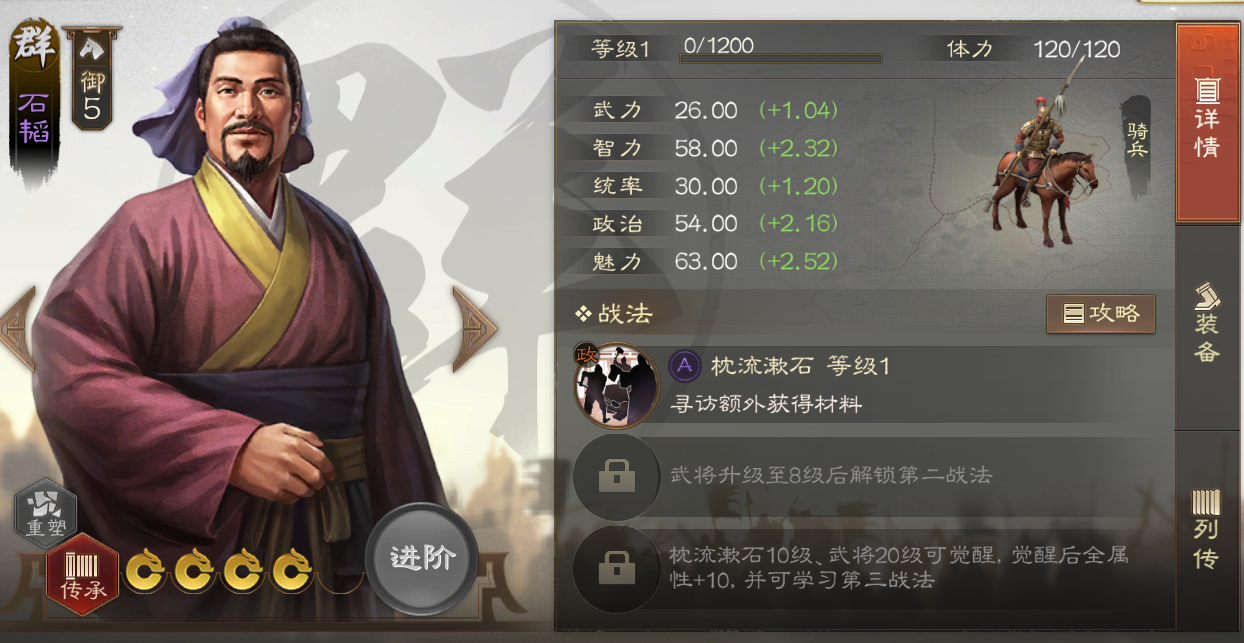This screenshot has width=1244, height=643.
Task: Select the first gold star rank coin
Action: pos(144,571)
